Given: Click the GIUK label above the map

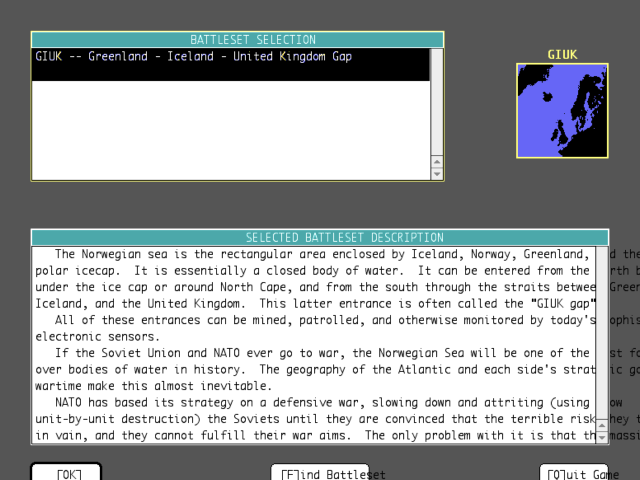Looking at the screenshot, I should pyautogui.click(x=562, y=55).
